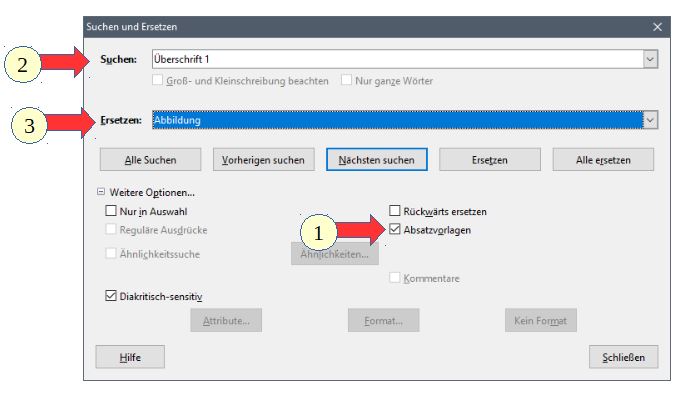The width and height of the screenshot is (691, 399).
Task: Enable Rückwärts ersetzen checkbox
Action: (x=394, y=211)
